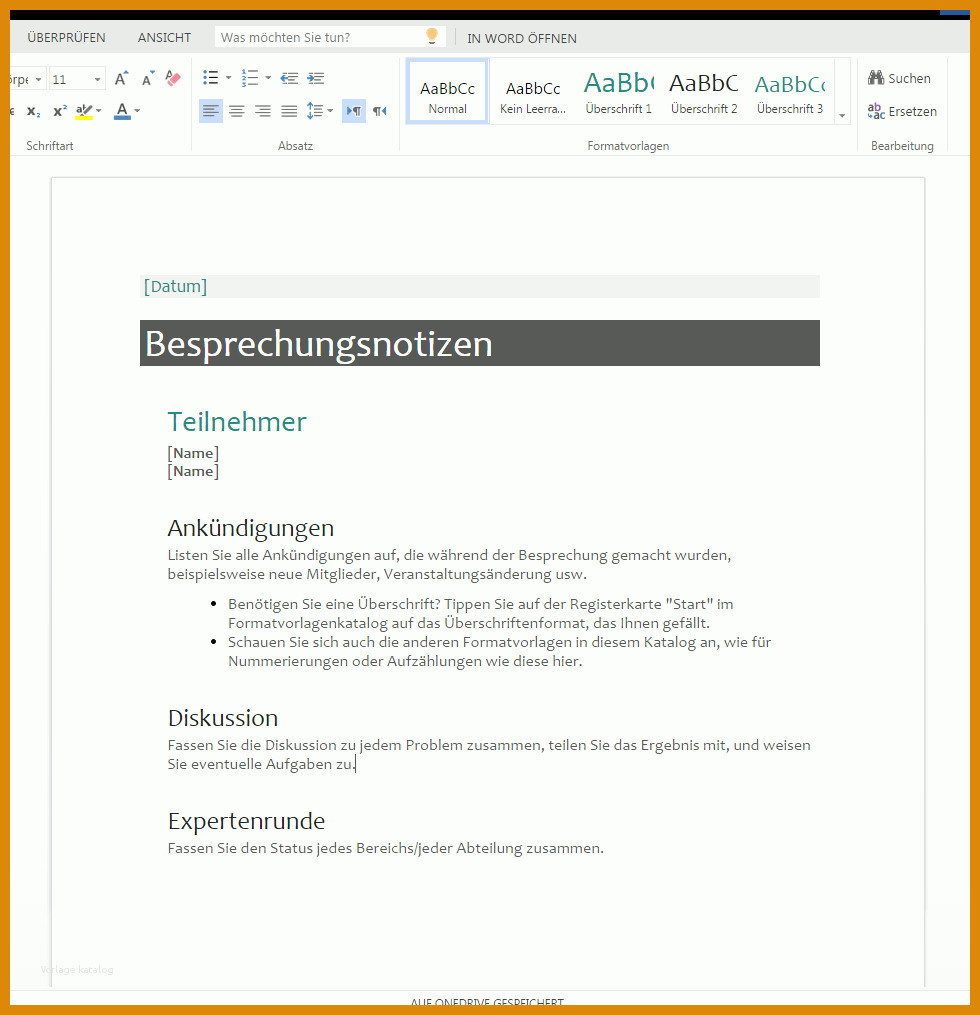Click the bullet starting 'Benötigen Sie eine Überschrift?'
This screenshot has width=980, height=1015.
point(480,614)
